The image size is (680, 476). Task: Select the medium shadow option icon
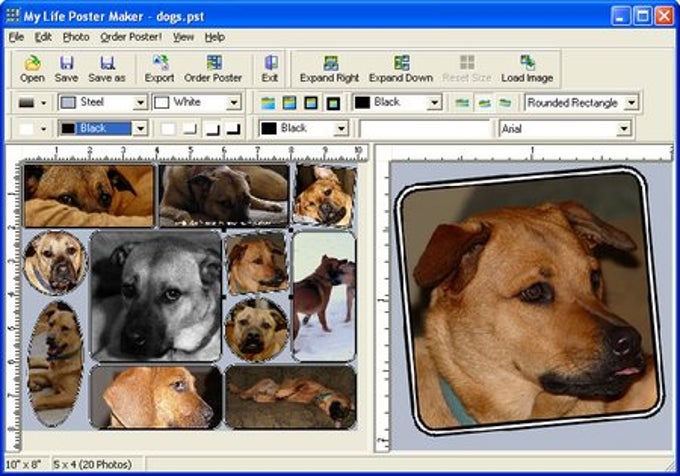pyautogui.click(x=212, y=128)
